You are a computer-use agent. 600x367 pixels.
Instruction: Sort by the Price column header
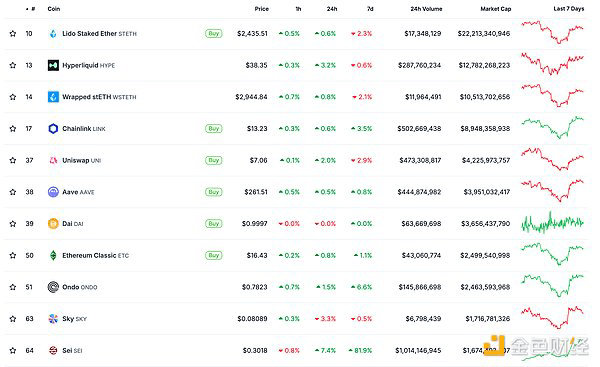(x=262, y=9)
